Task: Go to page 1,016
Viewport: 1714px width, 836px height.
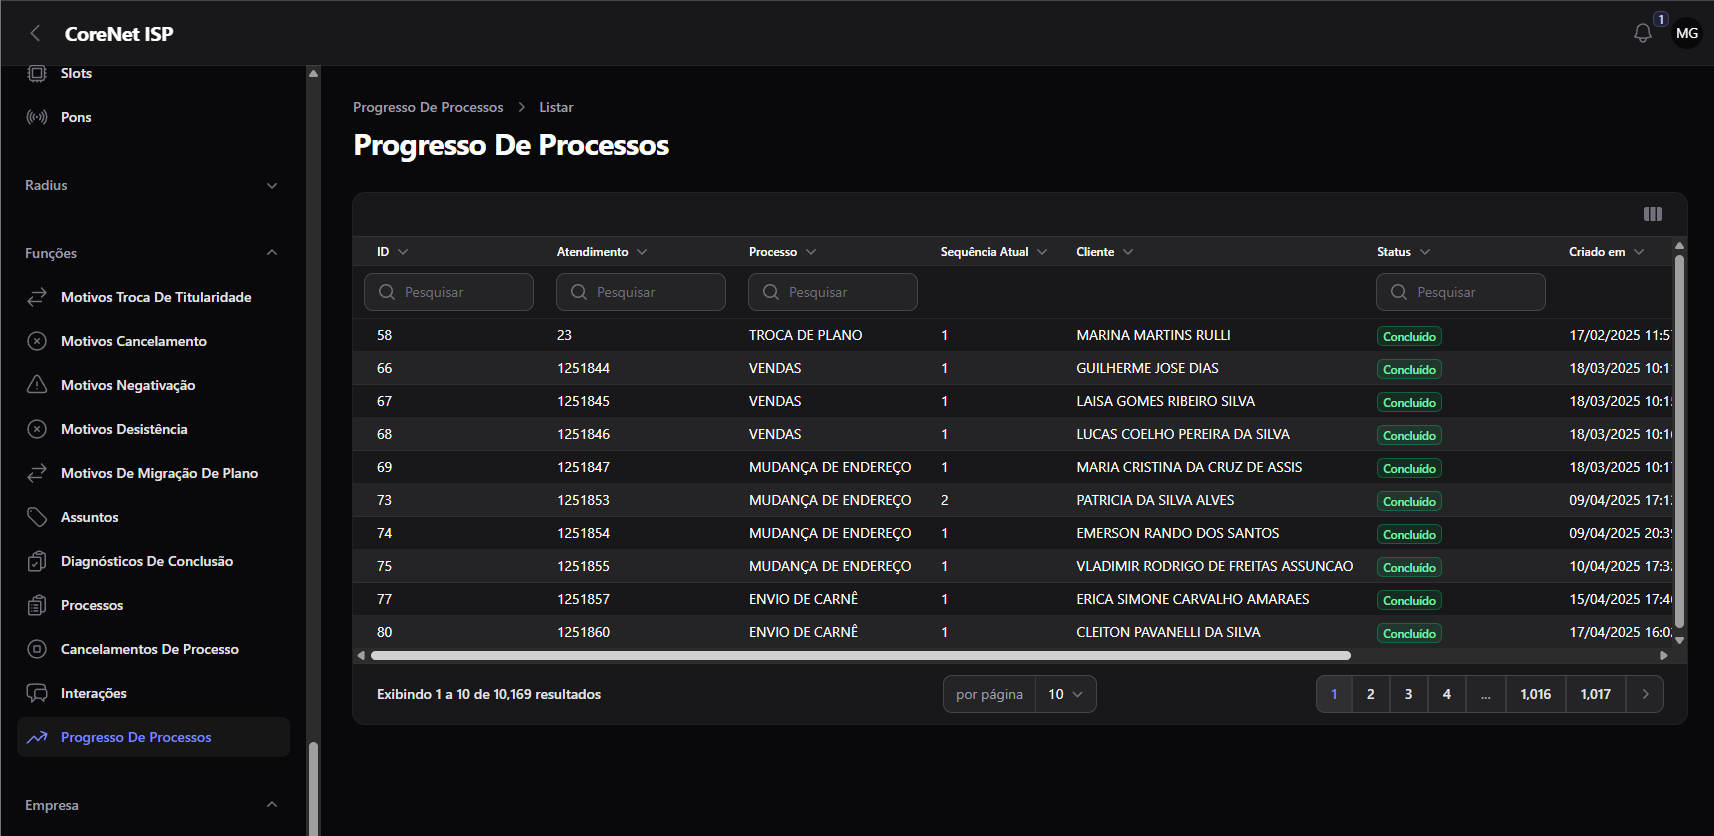Action: click(x=1536, y=694)
